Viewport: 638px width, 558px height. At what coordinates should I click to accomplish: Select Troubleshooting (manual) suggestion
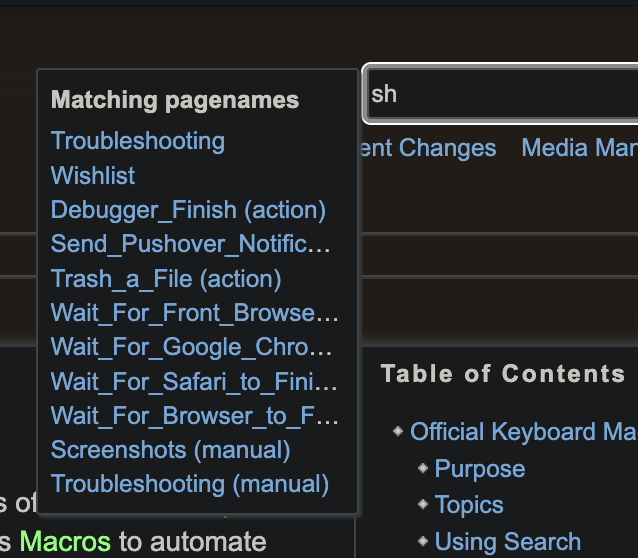click(x=190, y=484)
